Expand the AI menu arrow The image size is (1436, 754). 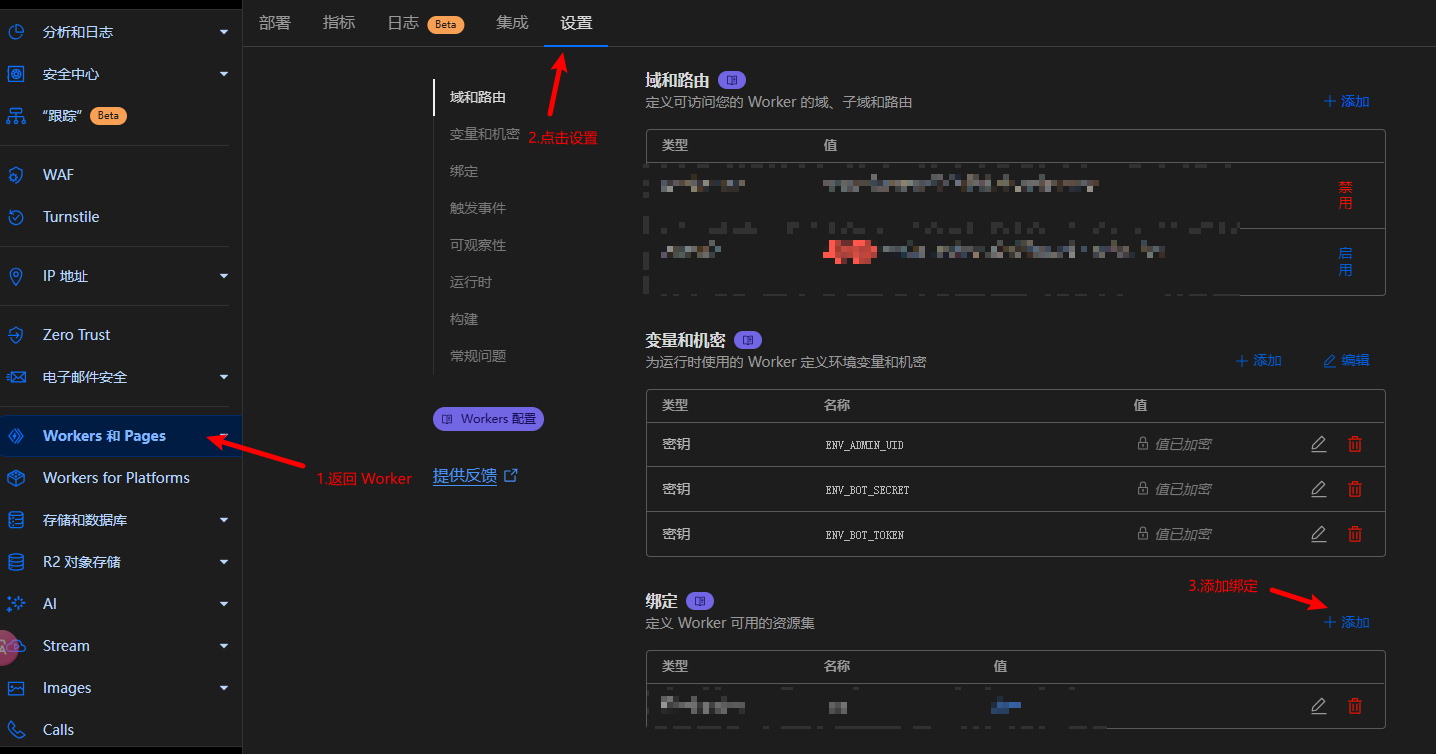point(224,604)
